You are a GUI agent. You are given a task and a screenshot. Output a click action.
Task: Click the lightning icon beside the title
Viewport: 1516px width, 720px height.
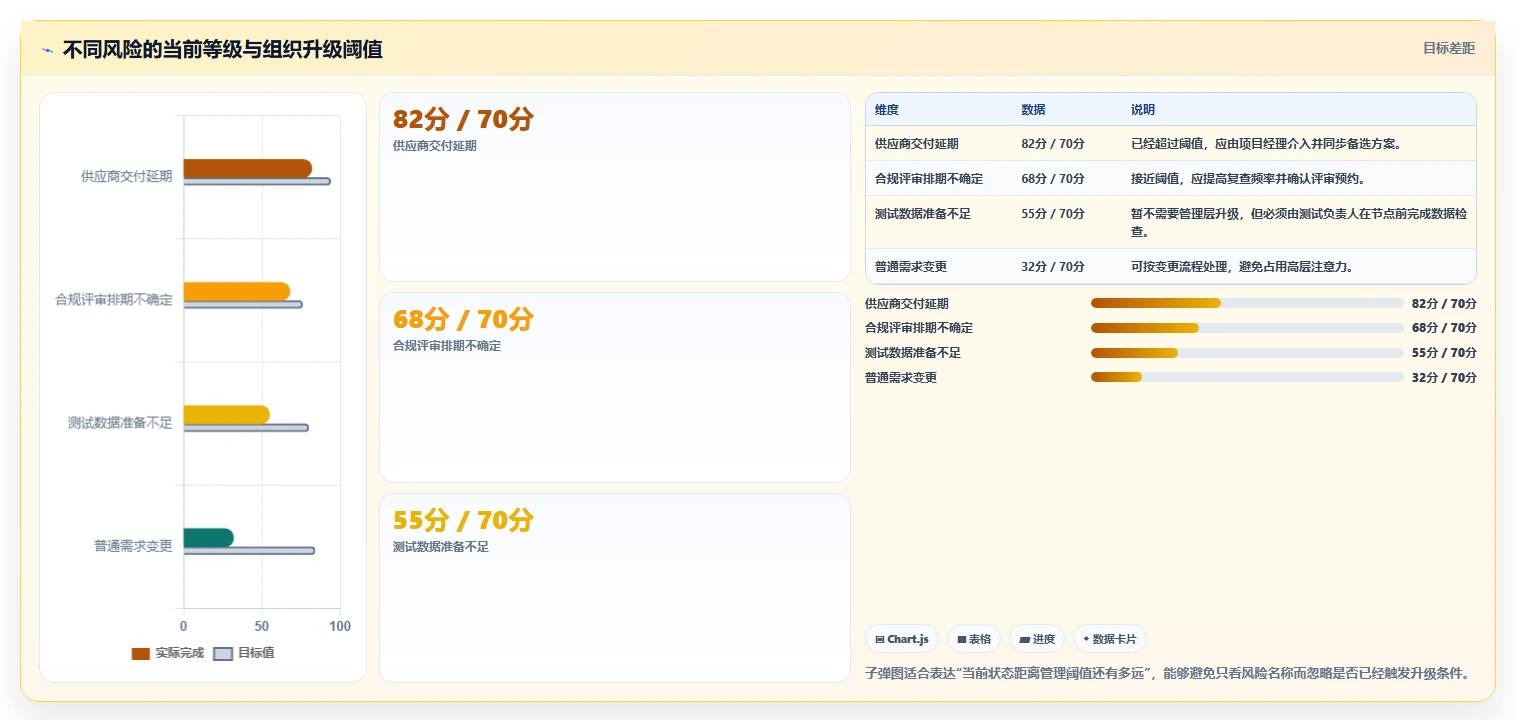click(x=47, y=50)
